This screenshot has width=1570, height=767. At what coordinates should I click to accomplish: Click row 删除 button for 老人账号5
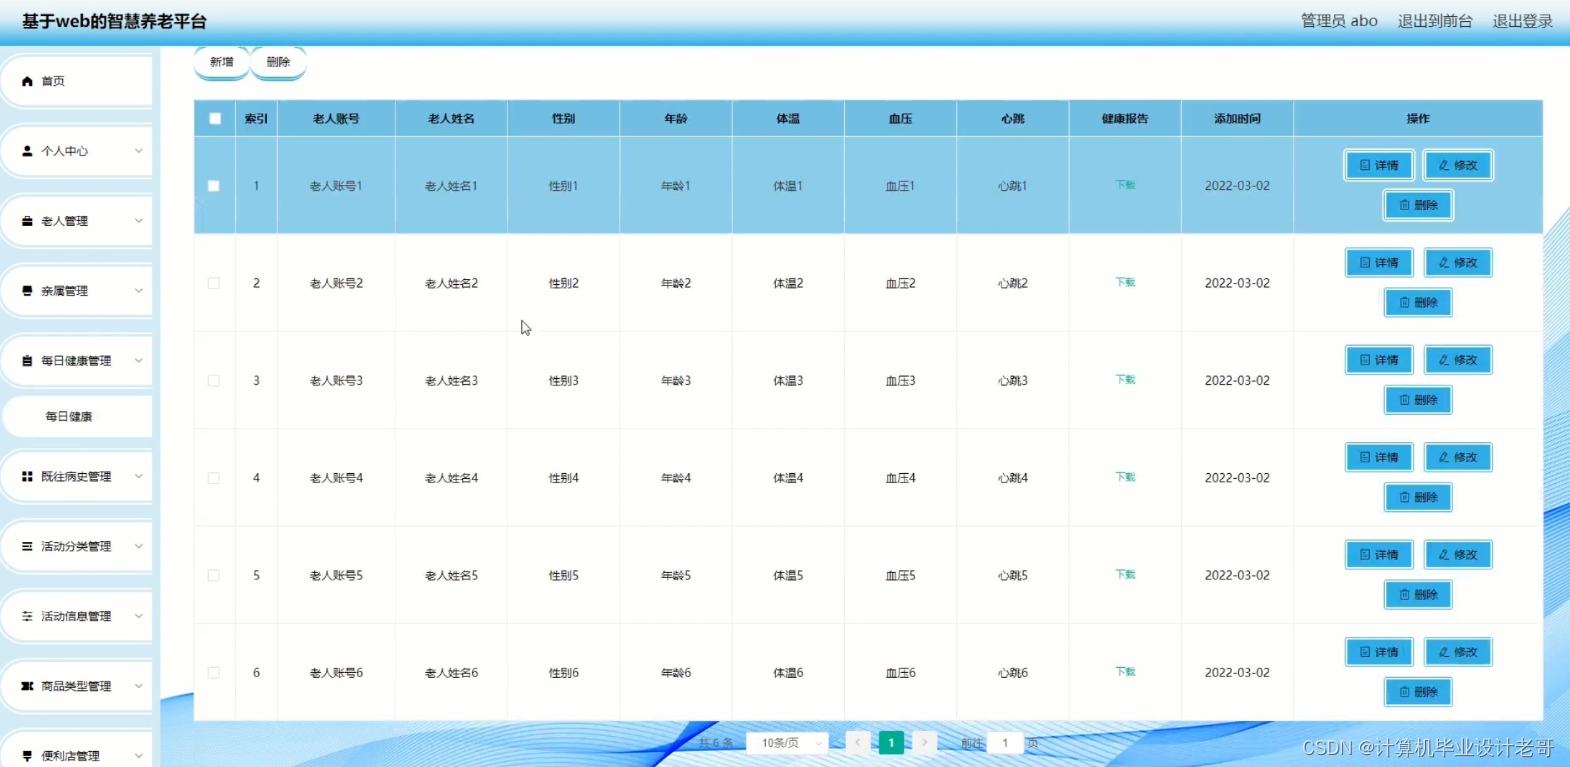tap(1418, 595)
